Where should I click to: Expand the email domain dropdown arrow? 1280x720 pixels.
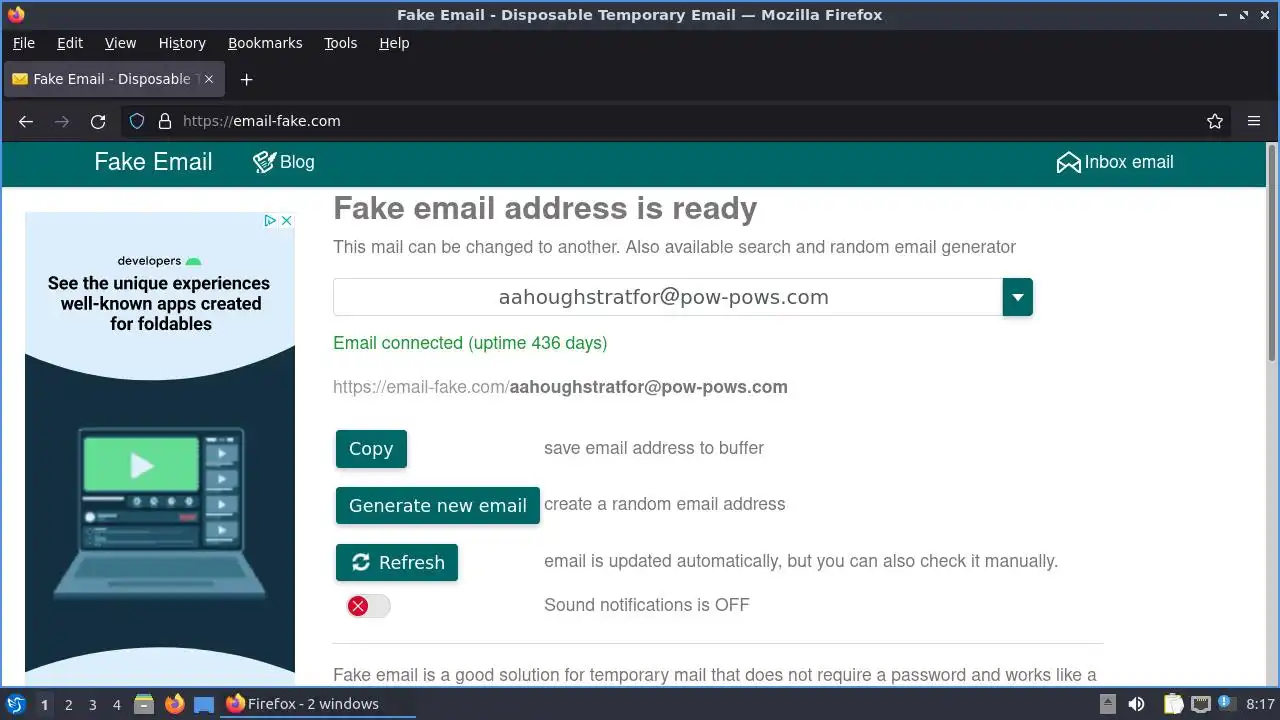point(1017,297)
